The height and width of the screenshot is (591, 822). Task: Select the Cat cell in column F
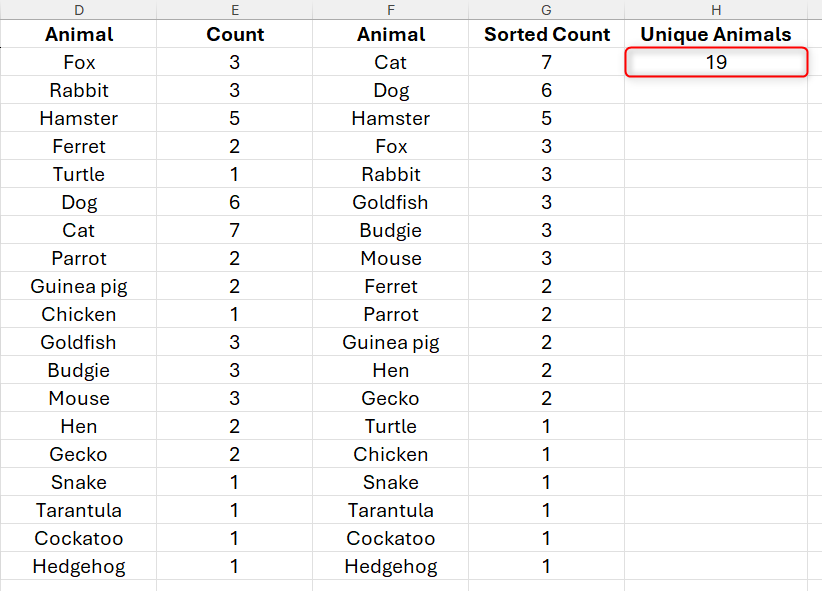coord(390,62)
